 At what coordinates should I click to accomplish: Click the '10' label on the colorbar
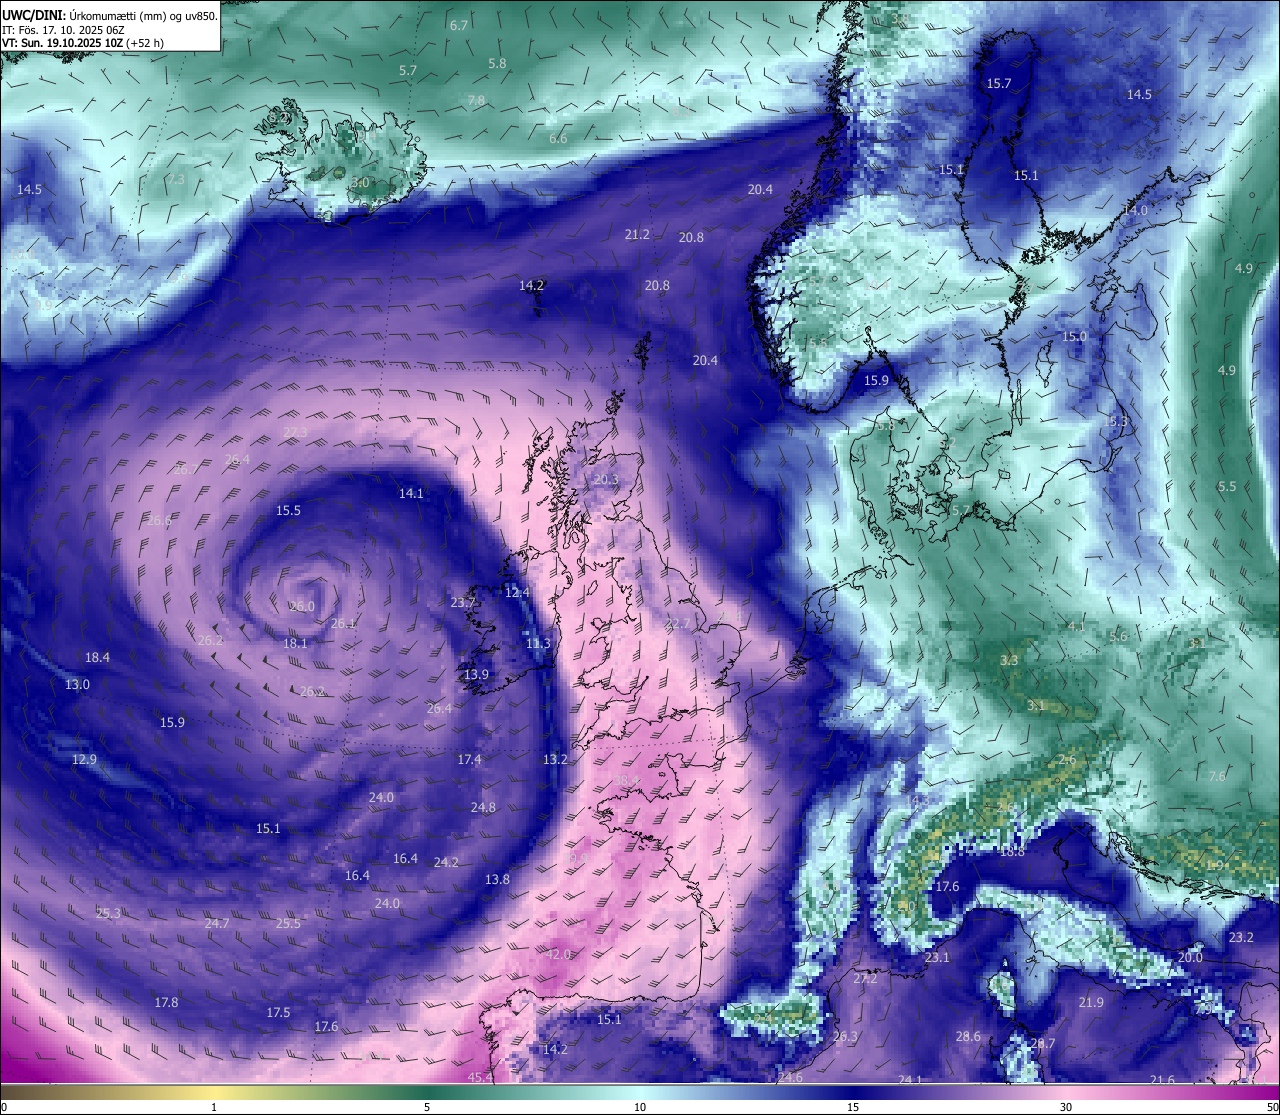(x=640, y=1107)
